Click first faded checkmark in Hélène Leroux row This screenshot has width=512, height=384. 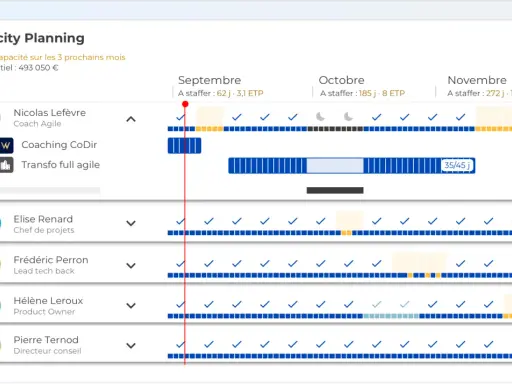click(x=377, y=304)
